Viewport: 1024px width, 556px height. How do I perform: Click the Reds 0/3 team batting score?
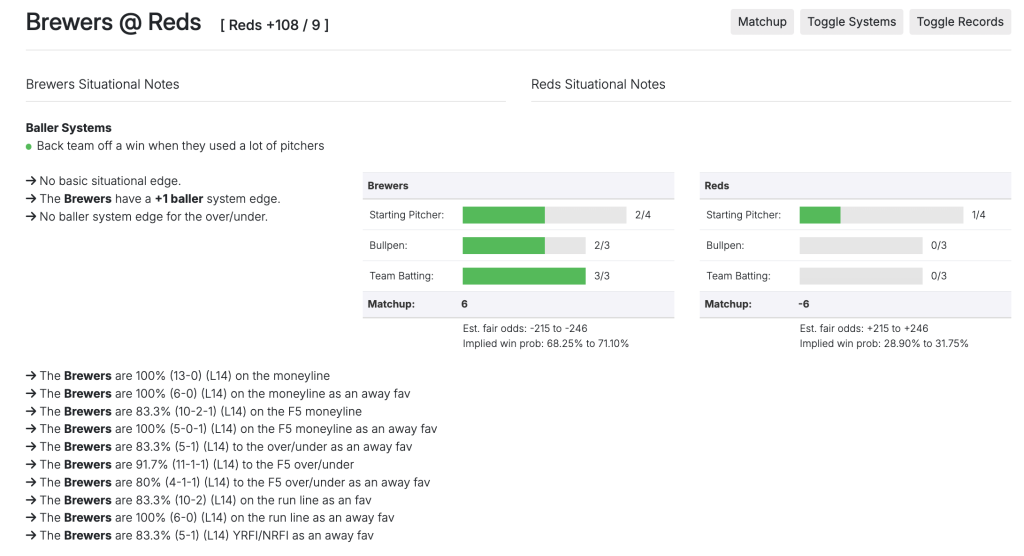pos(938,276)
